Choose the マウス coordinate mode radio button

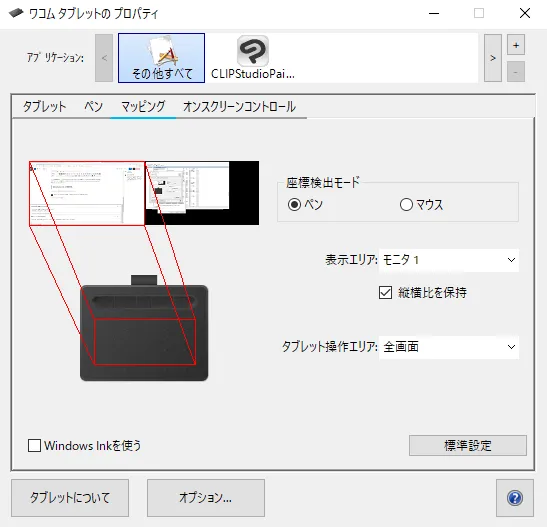[x=406, y=204]
